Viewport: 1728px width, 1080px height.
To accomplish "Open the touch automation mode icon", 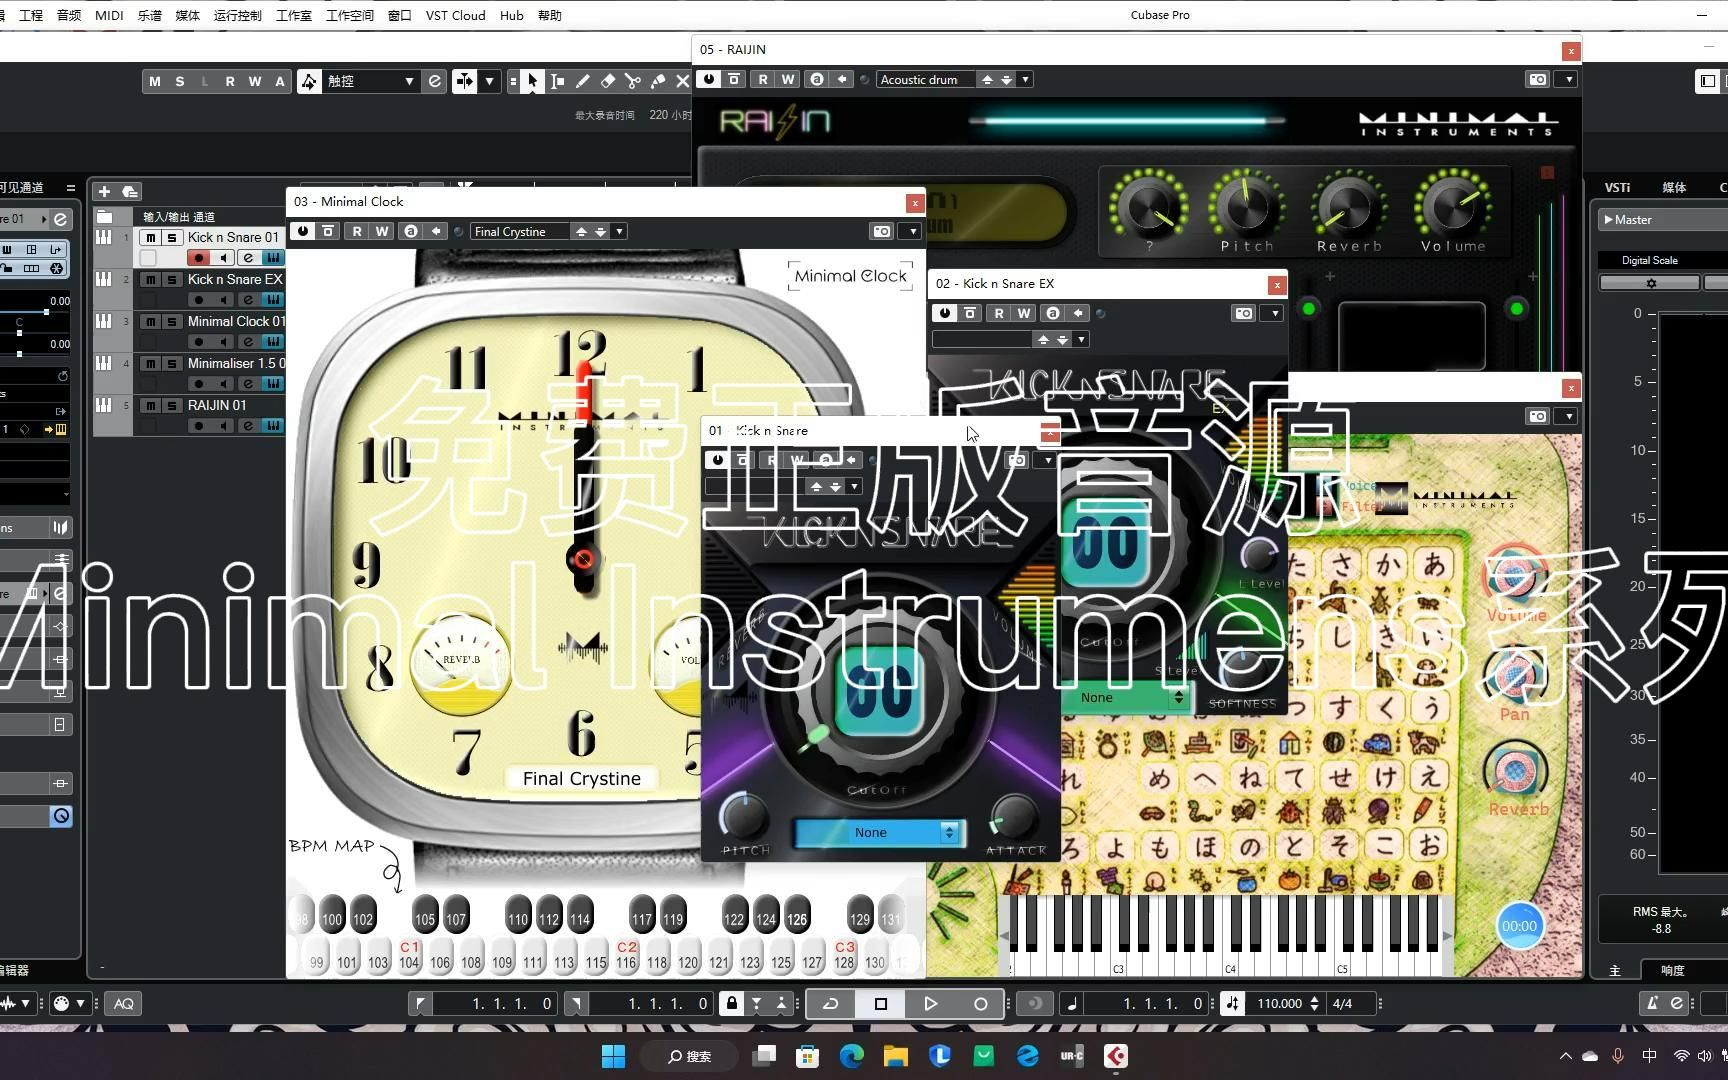I will point(310,81).
